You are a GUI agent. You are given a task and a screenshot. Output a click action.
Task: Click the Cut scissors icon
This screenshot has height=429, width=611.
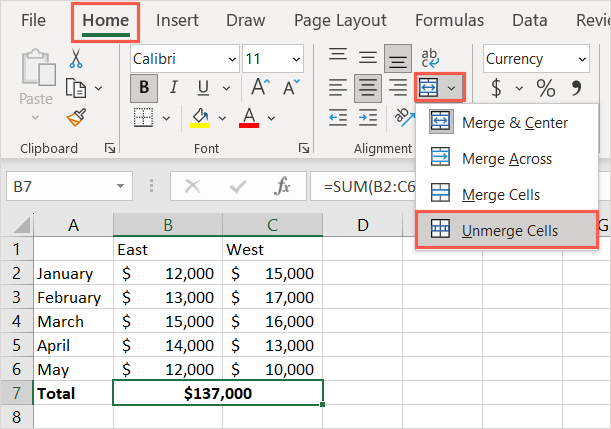click(76, 60)
